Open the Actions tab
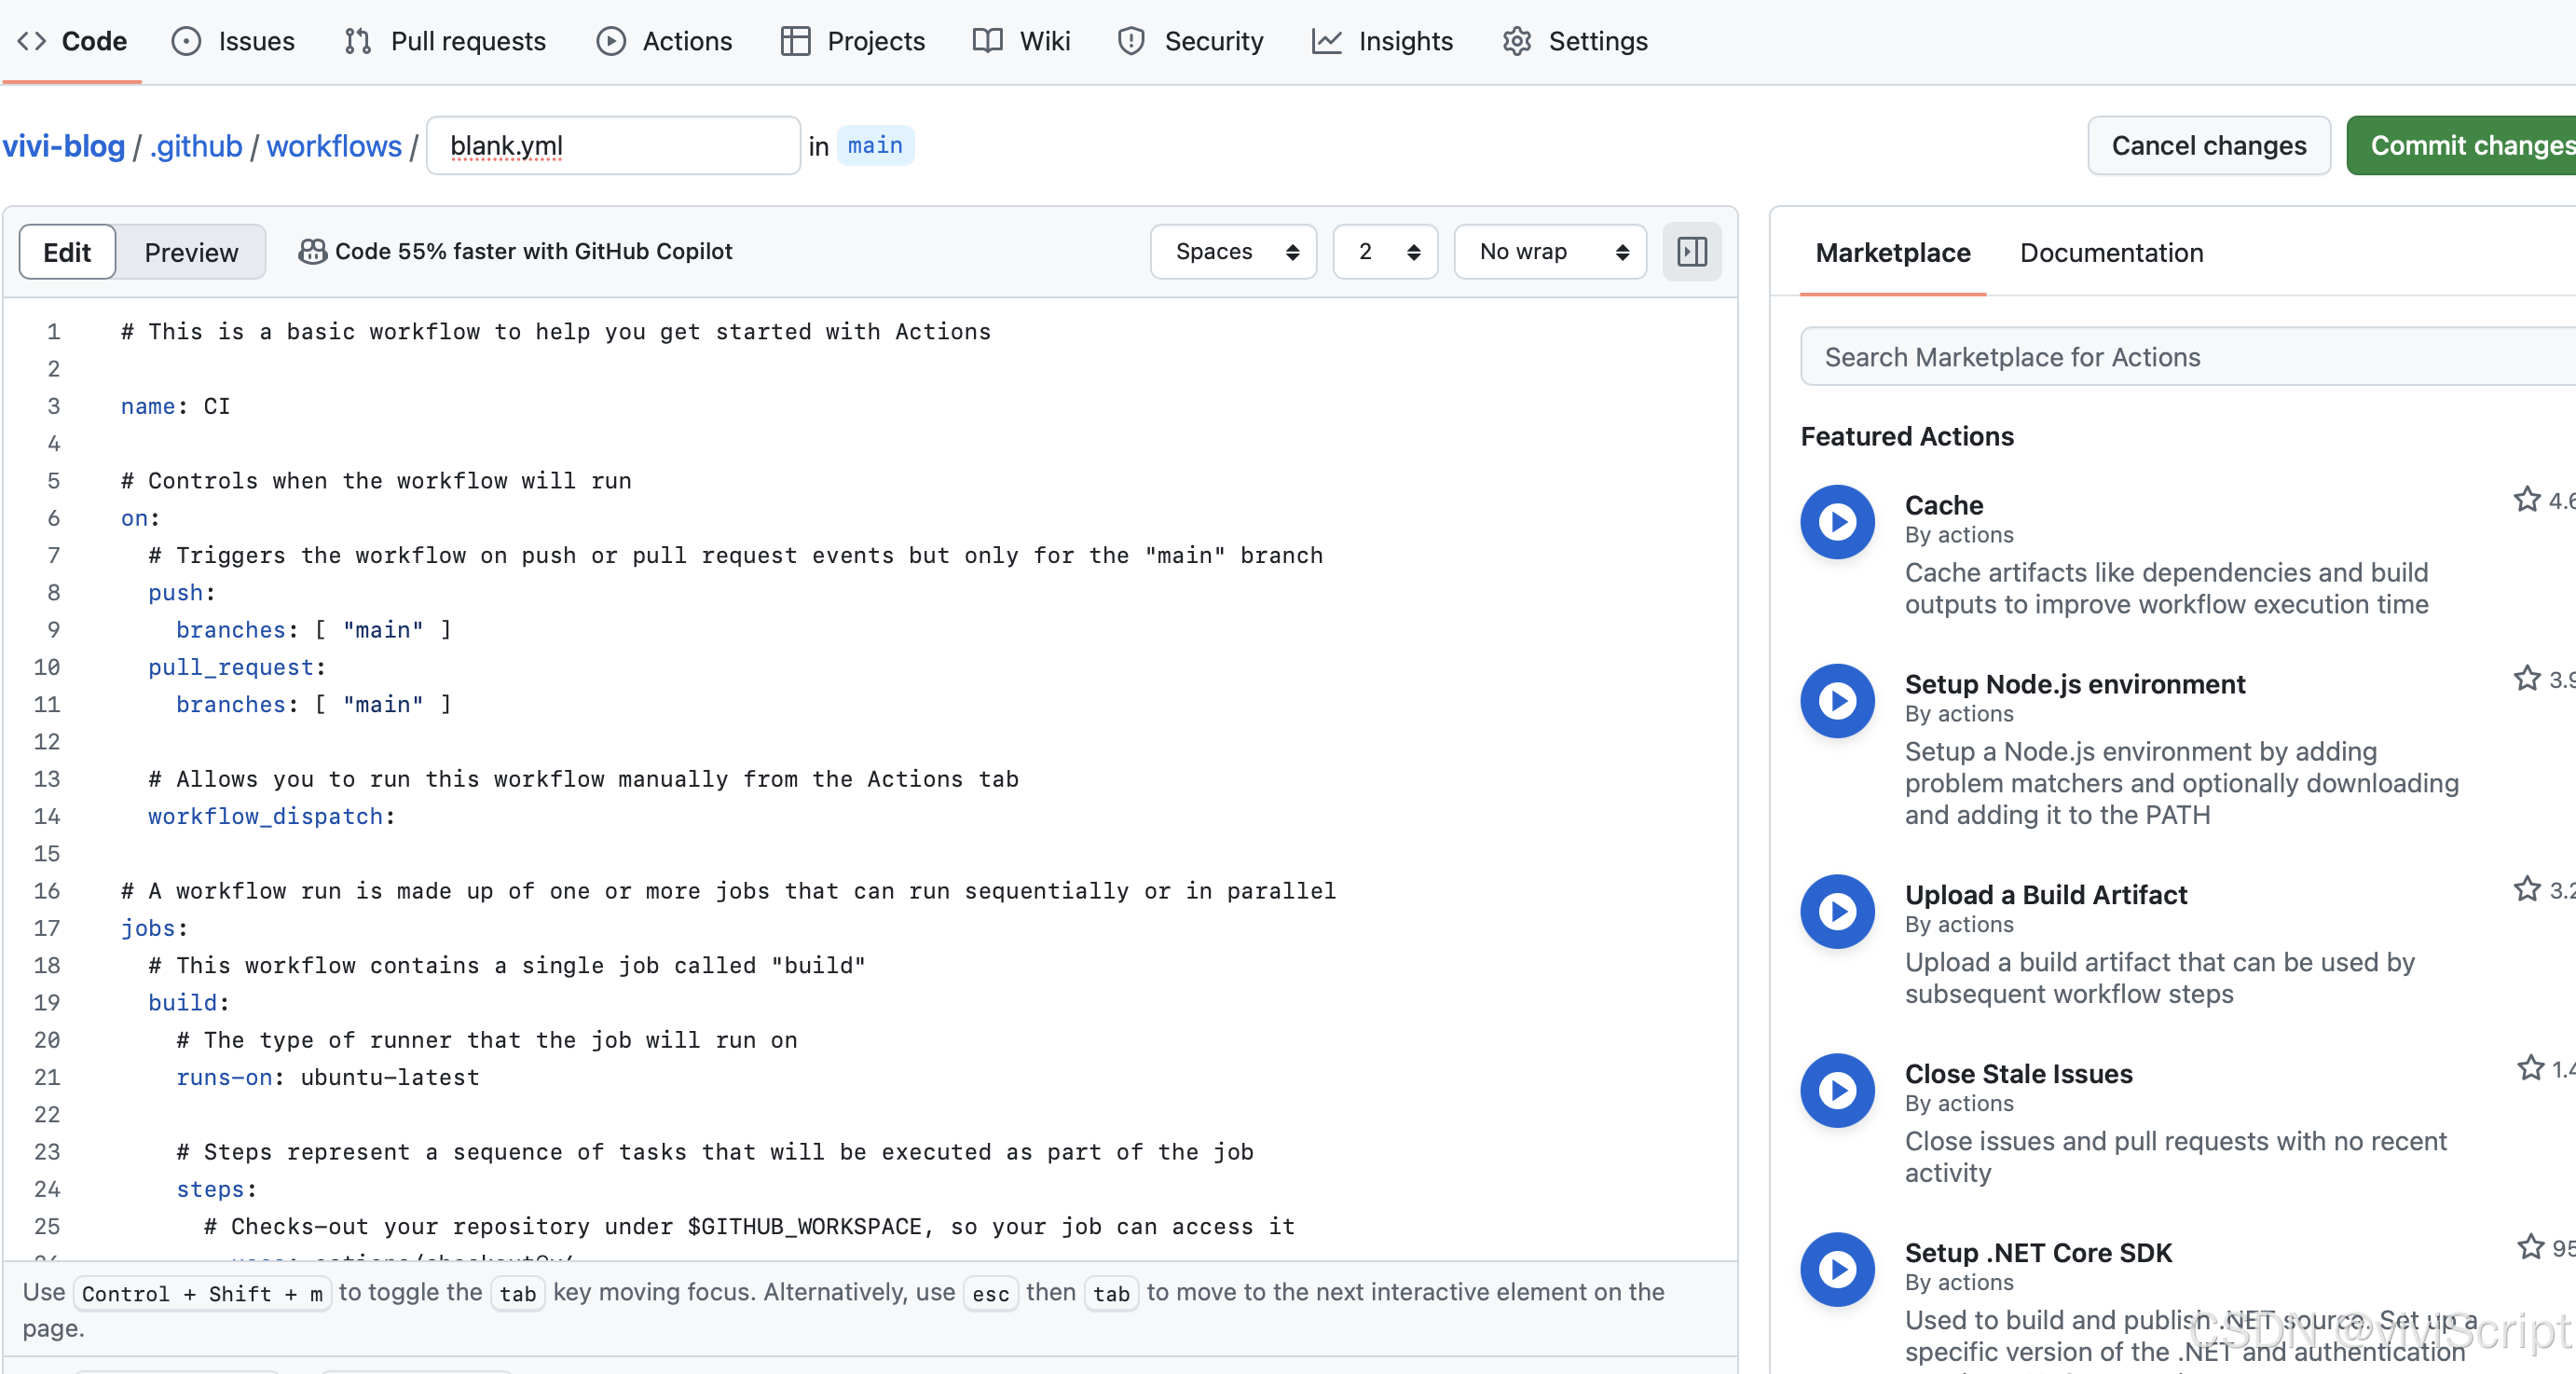Image resolution: width=2576 pixels, height=1374 pixels. tap(665, 41)
